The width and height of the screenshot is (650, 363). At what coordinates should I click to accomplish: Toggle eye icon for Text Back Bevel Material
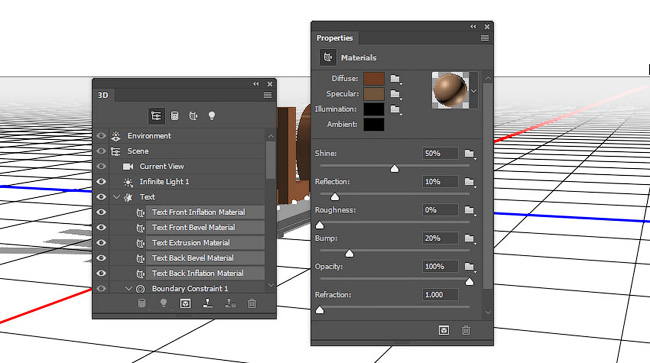coord(101,258)
